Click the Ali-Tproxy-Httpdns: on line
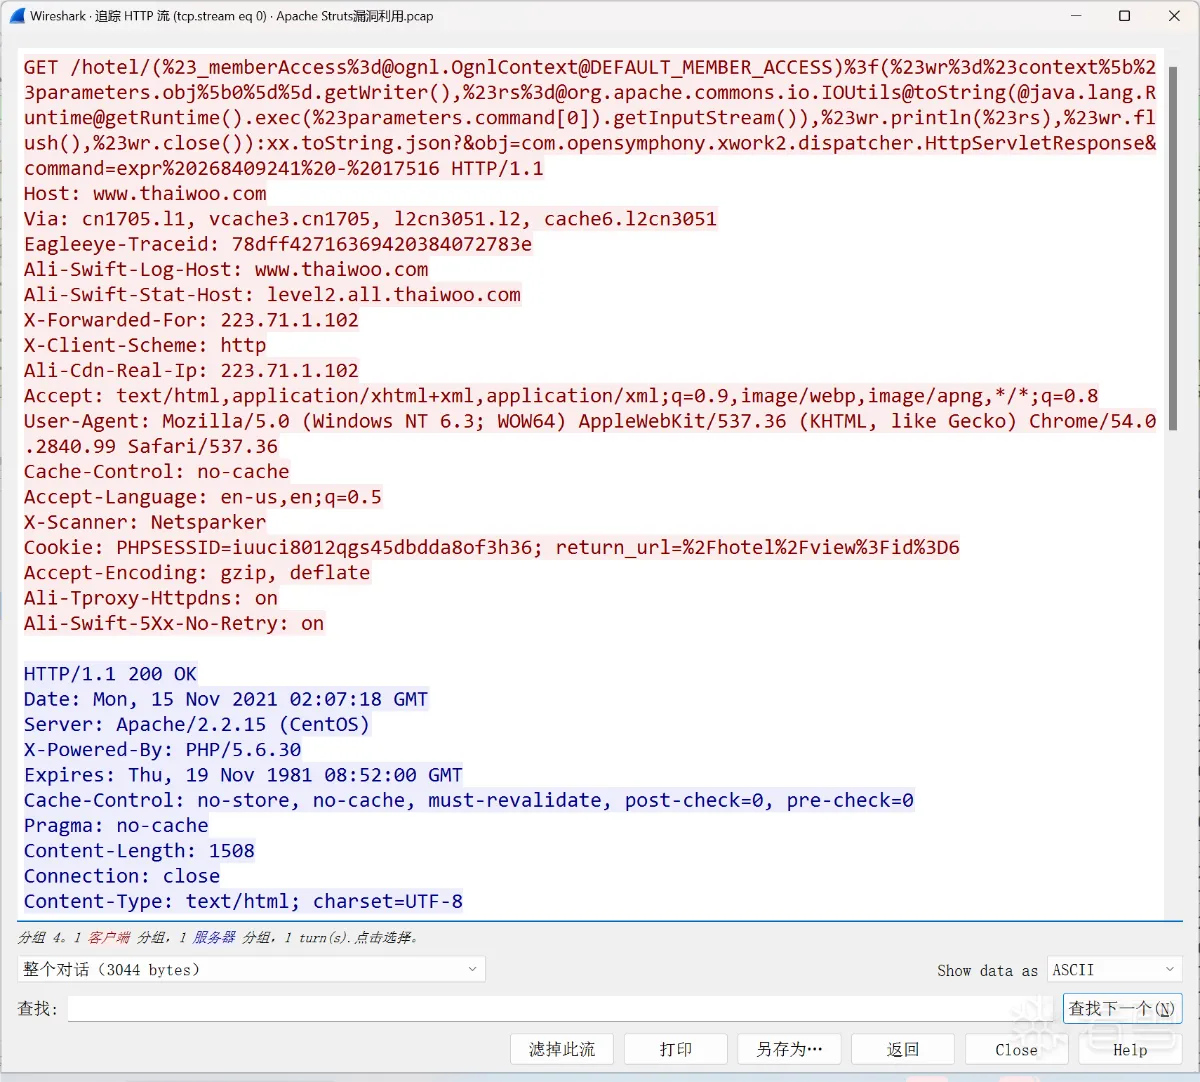Screen dimensions: 1200x1082 pos(151,598)
